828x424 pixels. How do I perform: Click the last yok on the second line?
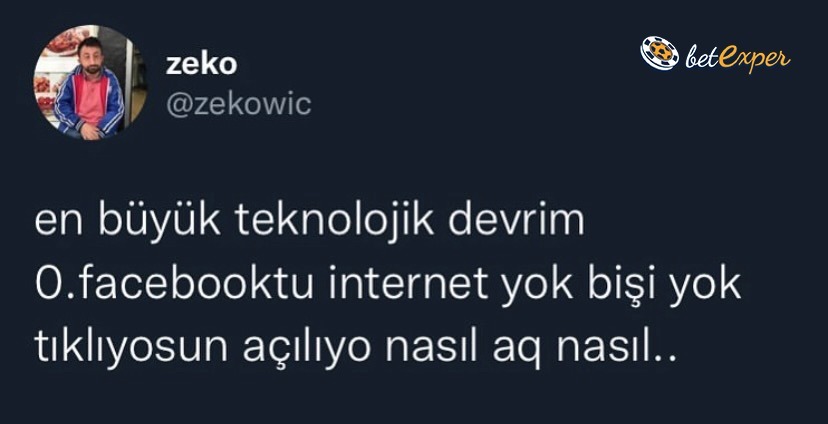point(704,285)
